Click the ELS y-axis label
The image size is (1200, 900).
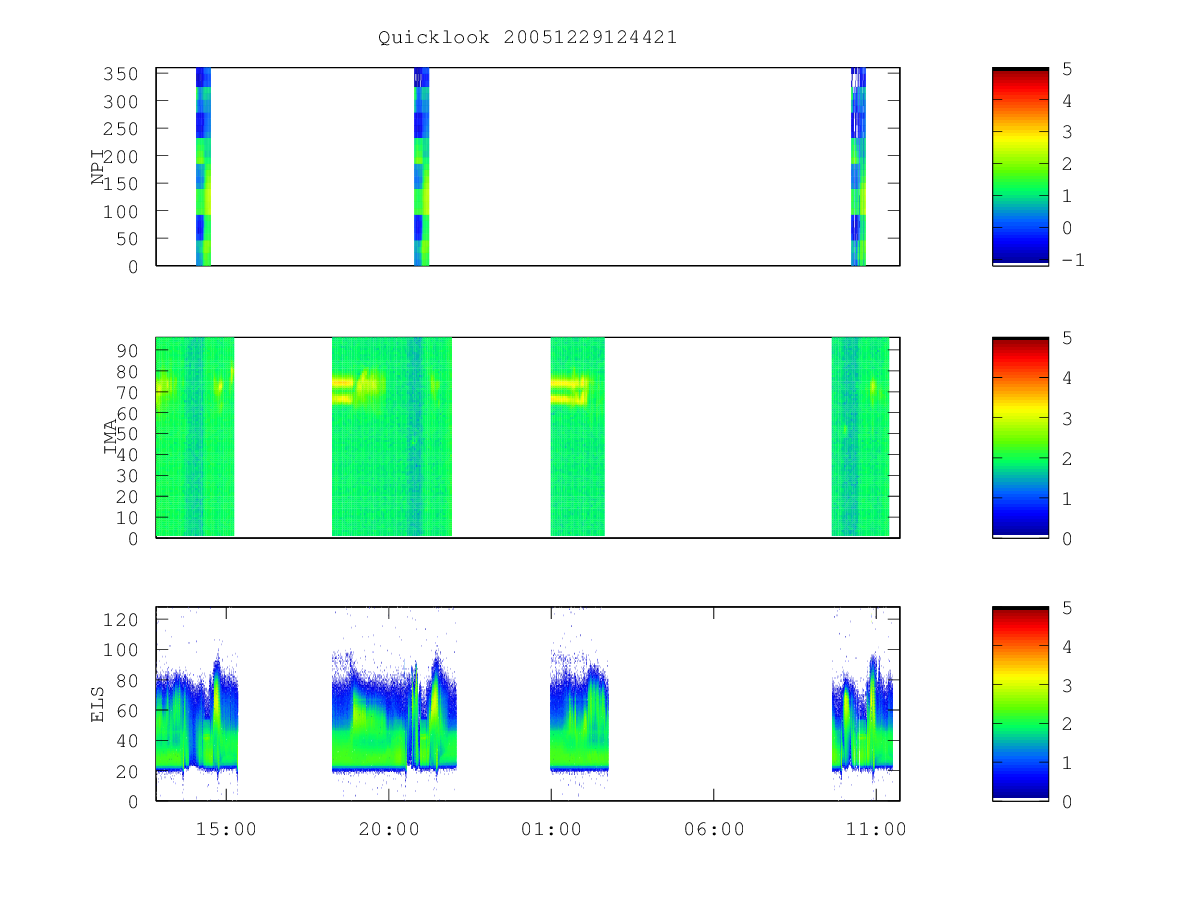point(98,704)
